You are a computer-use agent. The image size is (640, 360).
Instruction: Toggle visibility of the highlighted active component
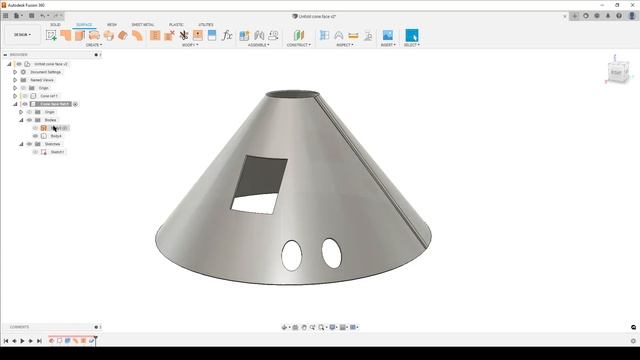pos(25,104)
